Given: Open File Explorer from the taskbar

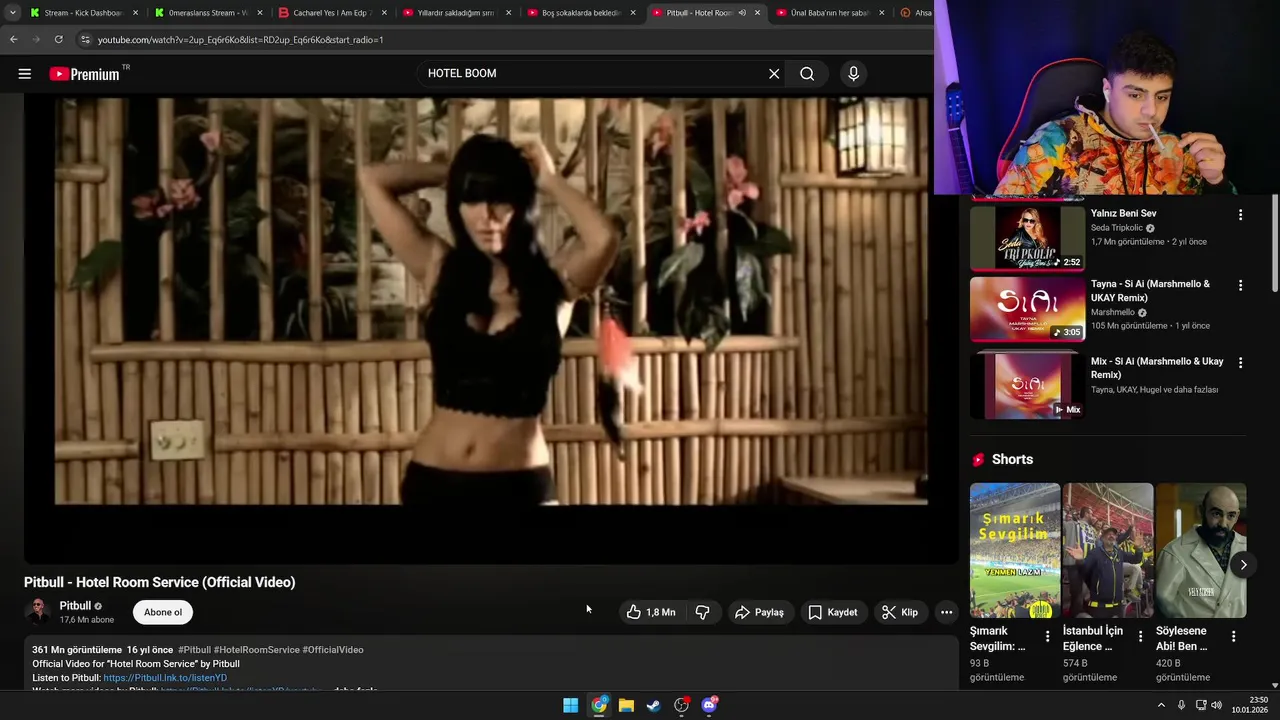Looking at the screenshot, I should [x=626, y=705].
